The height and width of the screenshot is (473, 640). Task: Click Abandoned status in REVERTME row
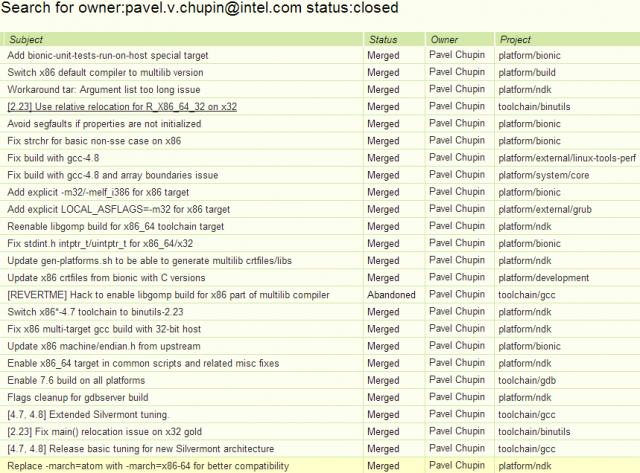click(391, 295)
